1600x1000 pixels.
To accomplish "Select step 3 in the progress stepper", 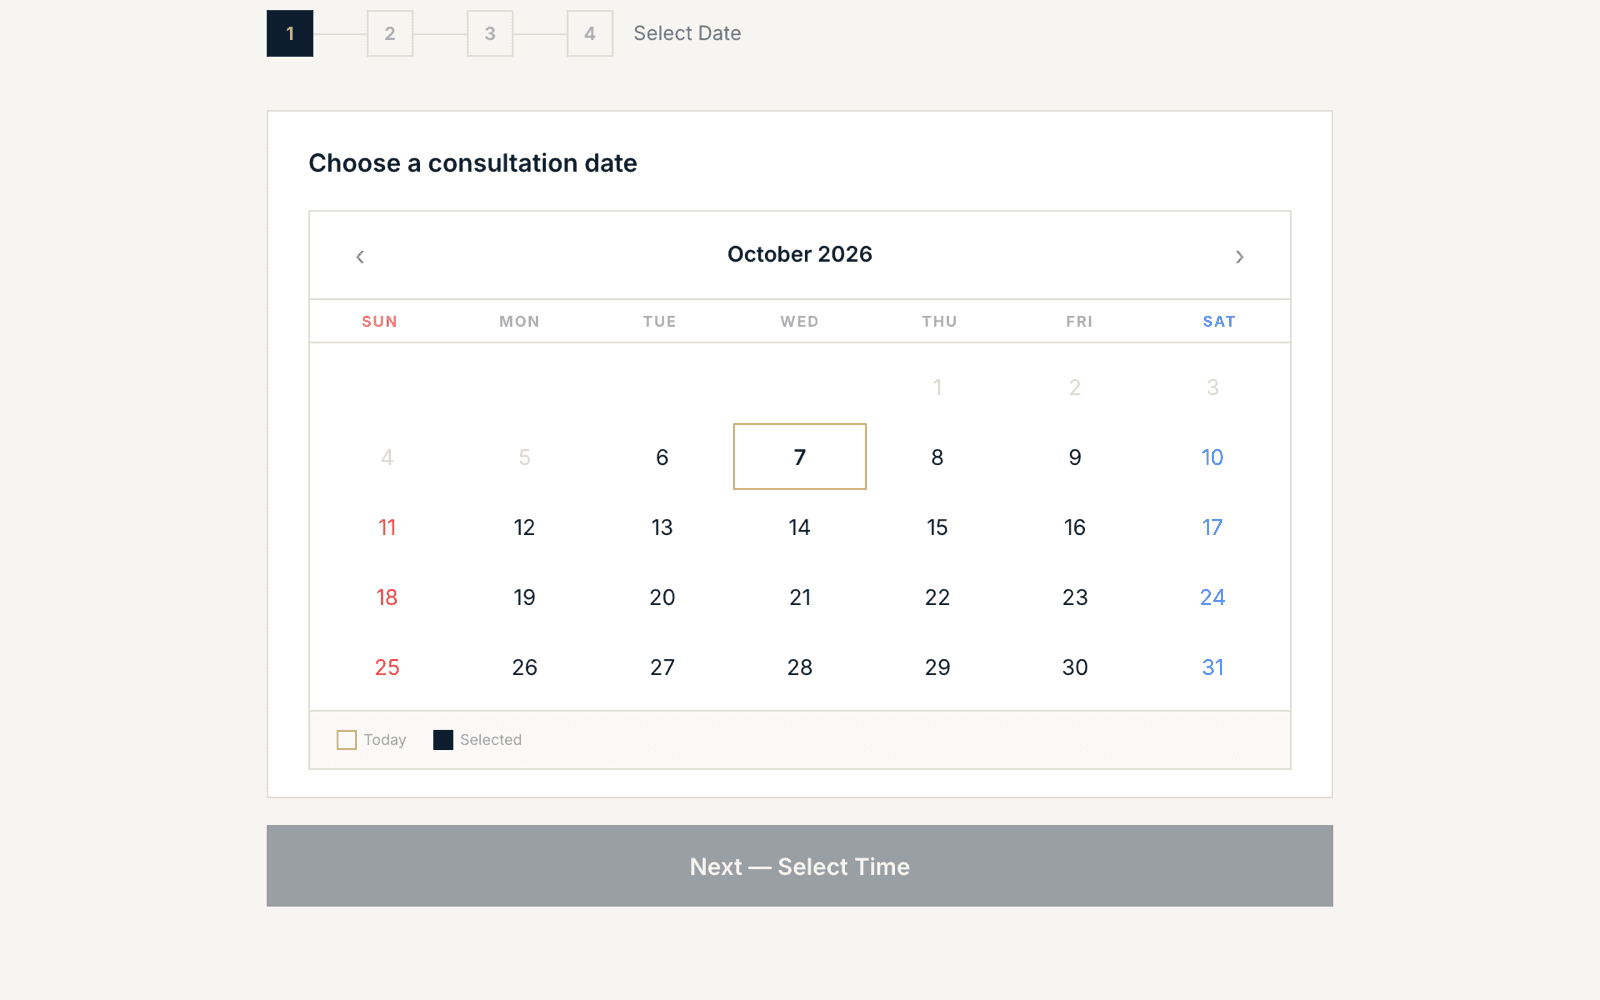I will pyautogui.click(x=490, y=34).
